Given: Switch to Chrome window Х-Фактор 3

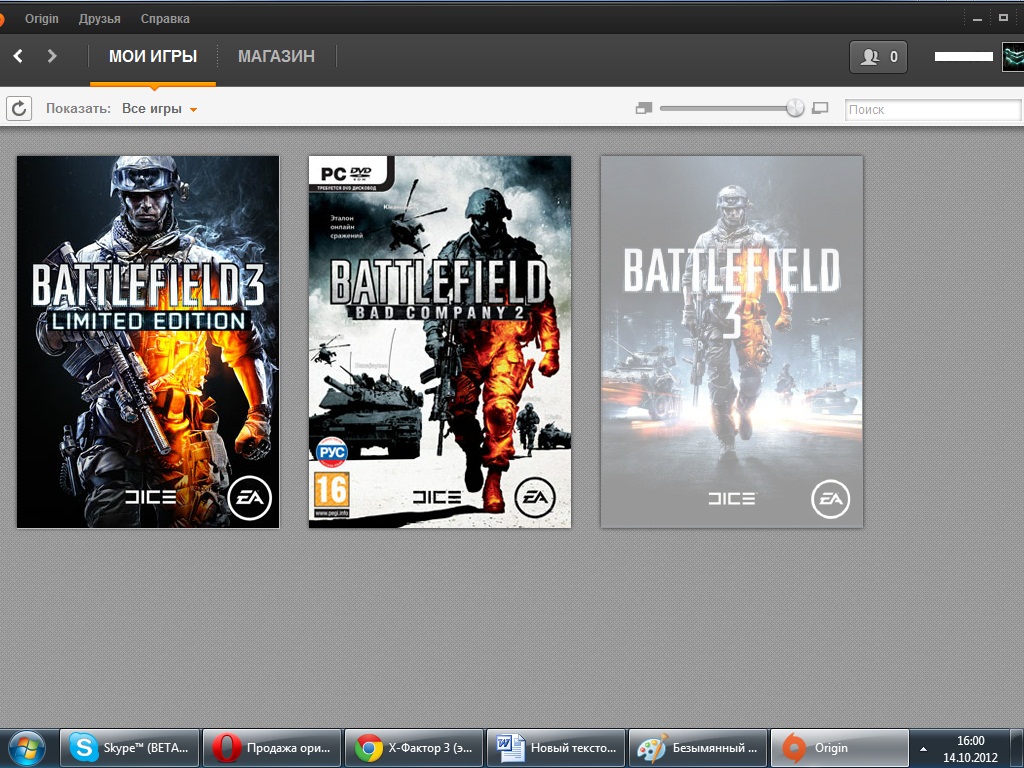Looking at the screenshot, I should (x=413, y=748).
